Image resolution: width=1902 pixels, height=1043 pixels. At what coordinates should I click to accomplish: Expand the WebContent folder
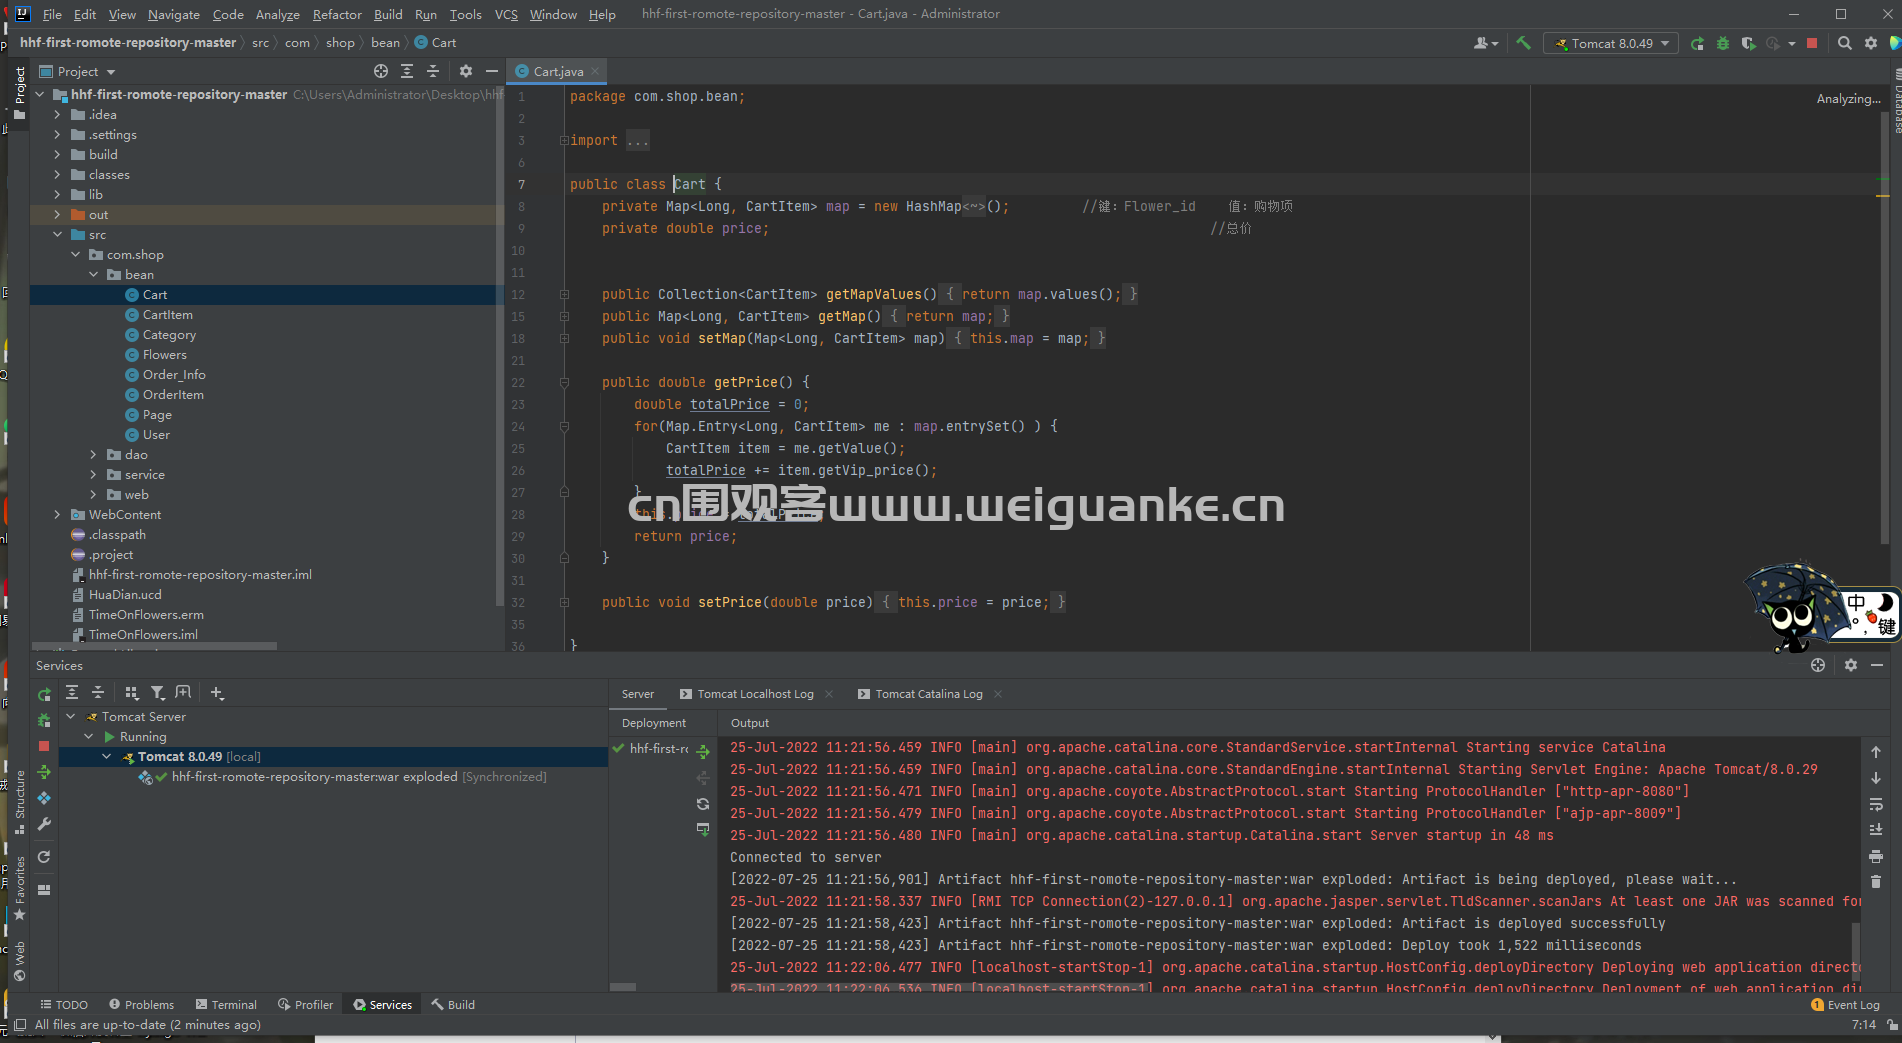57,515
